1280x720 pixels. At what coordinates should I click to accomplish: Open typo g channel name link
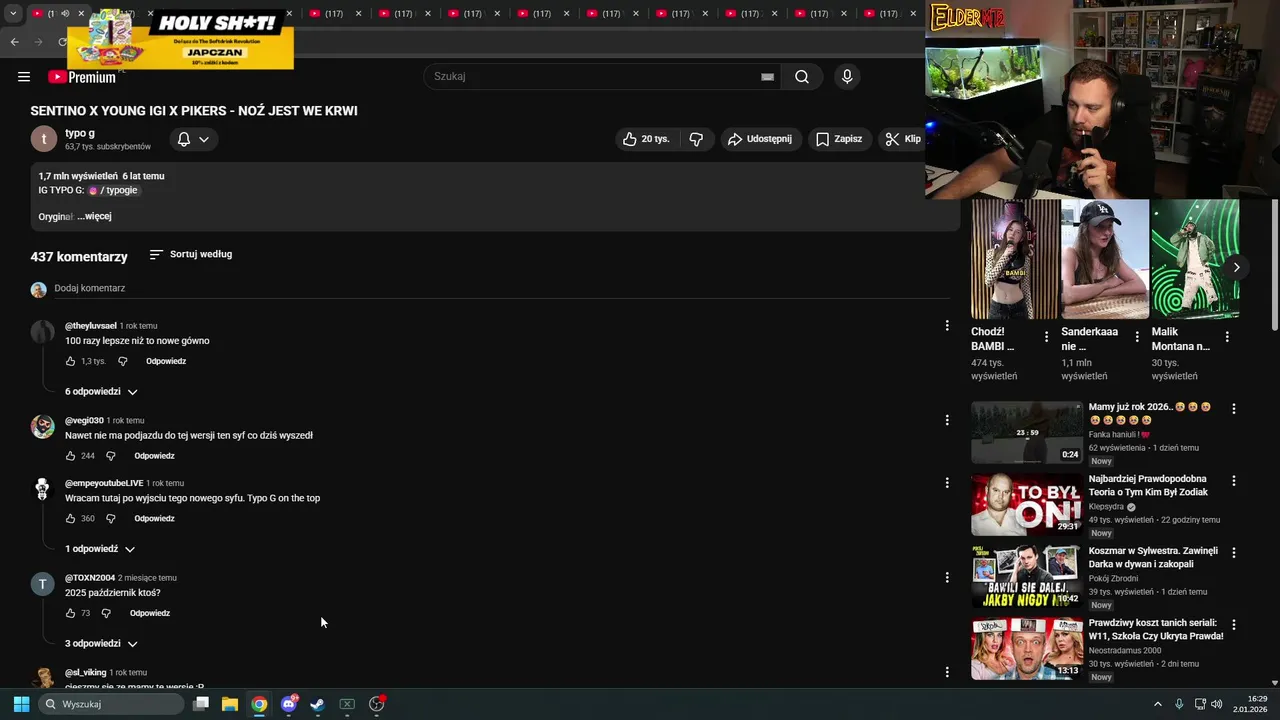pos(80,133)
